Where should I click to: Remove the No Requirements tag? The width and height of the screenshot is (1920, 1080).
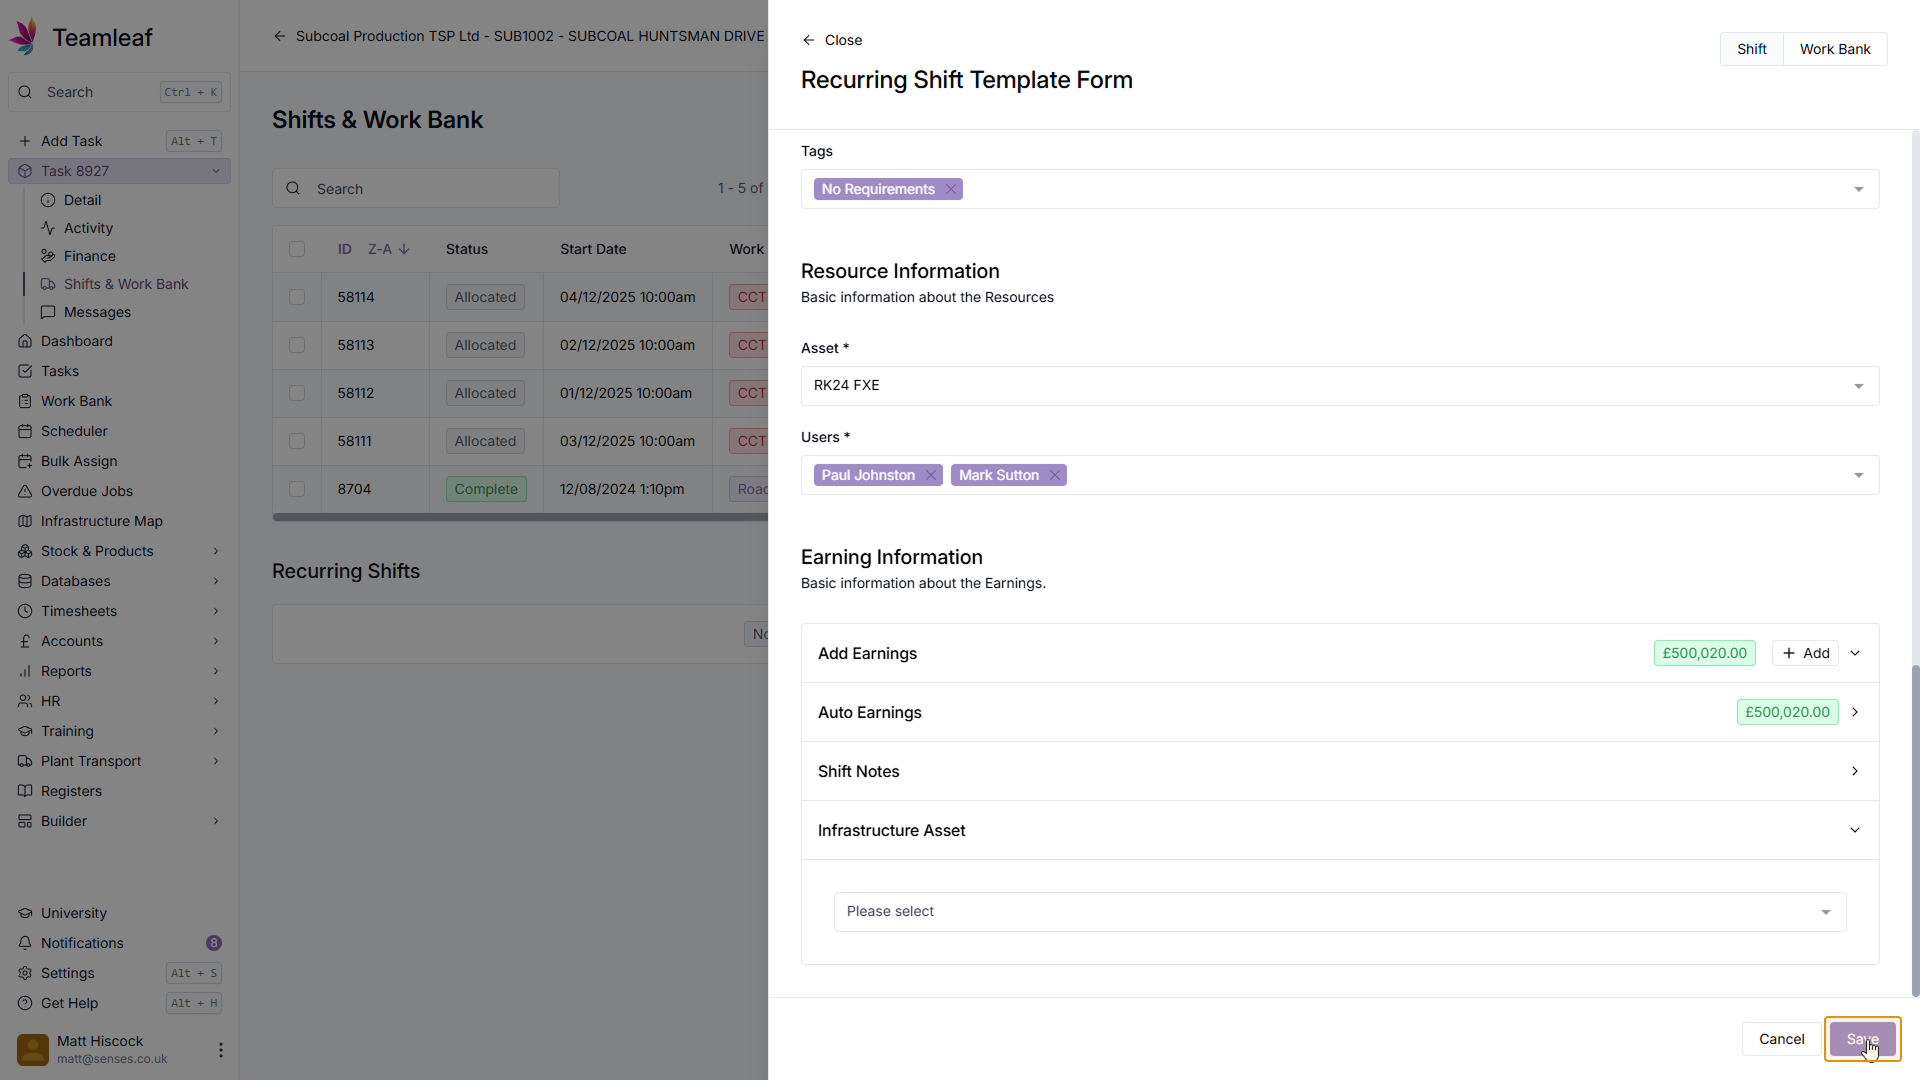pyautogui.click(x=951, y=189)
